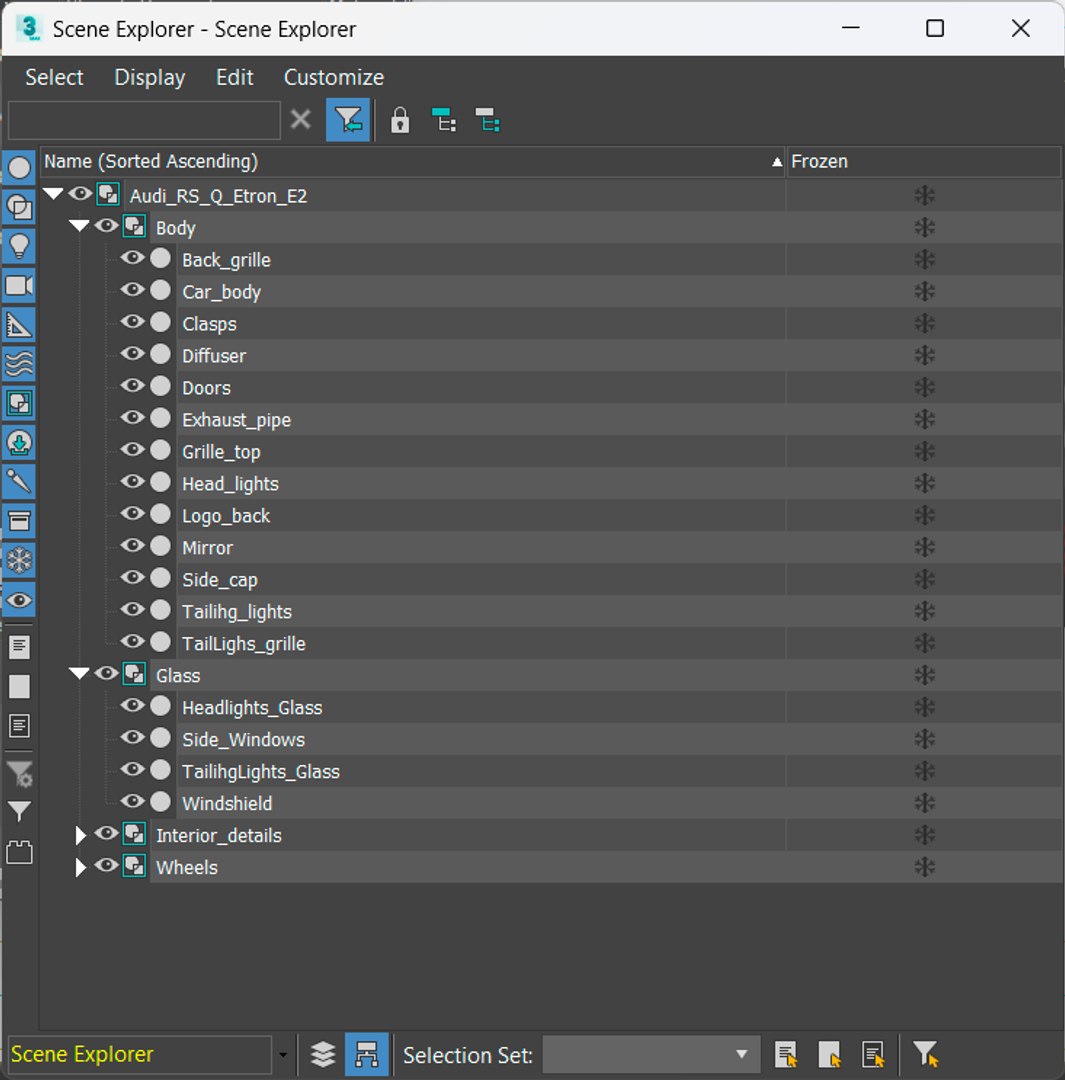Click the first teal hierarchy toolbar icon

point(444,121)
